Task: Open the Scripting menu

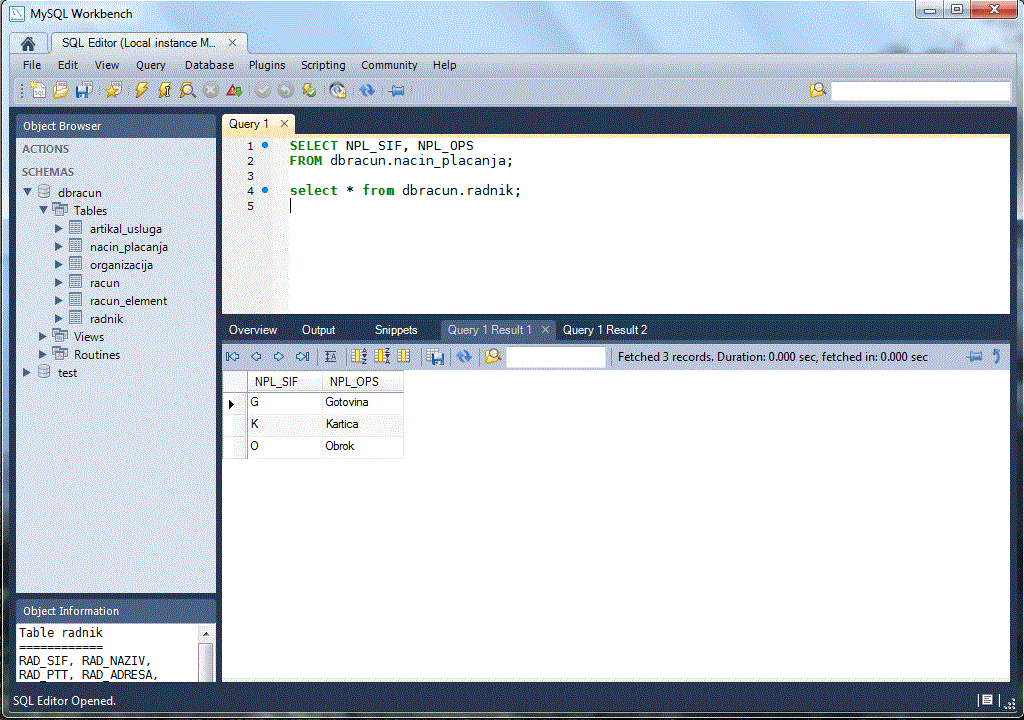Action: pyautogui.click(x=323, y=65)
